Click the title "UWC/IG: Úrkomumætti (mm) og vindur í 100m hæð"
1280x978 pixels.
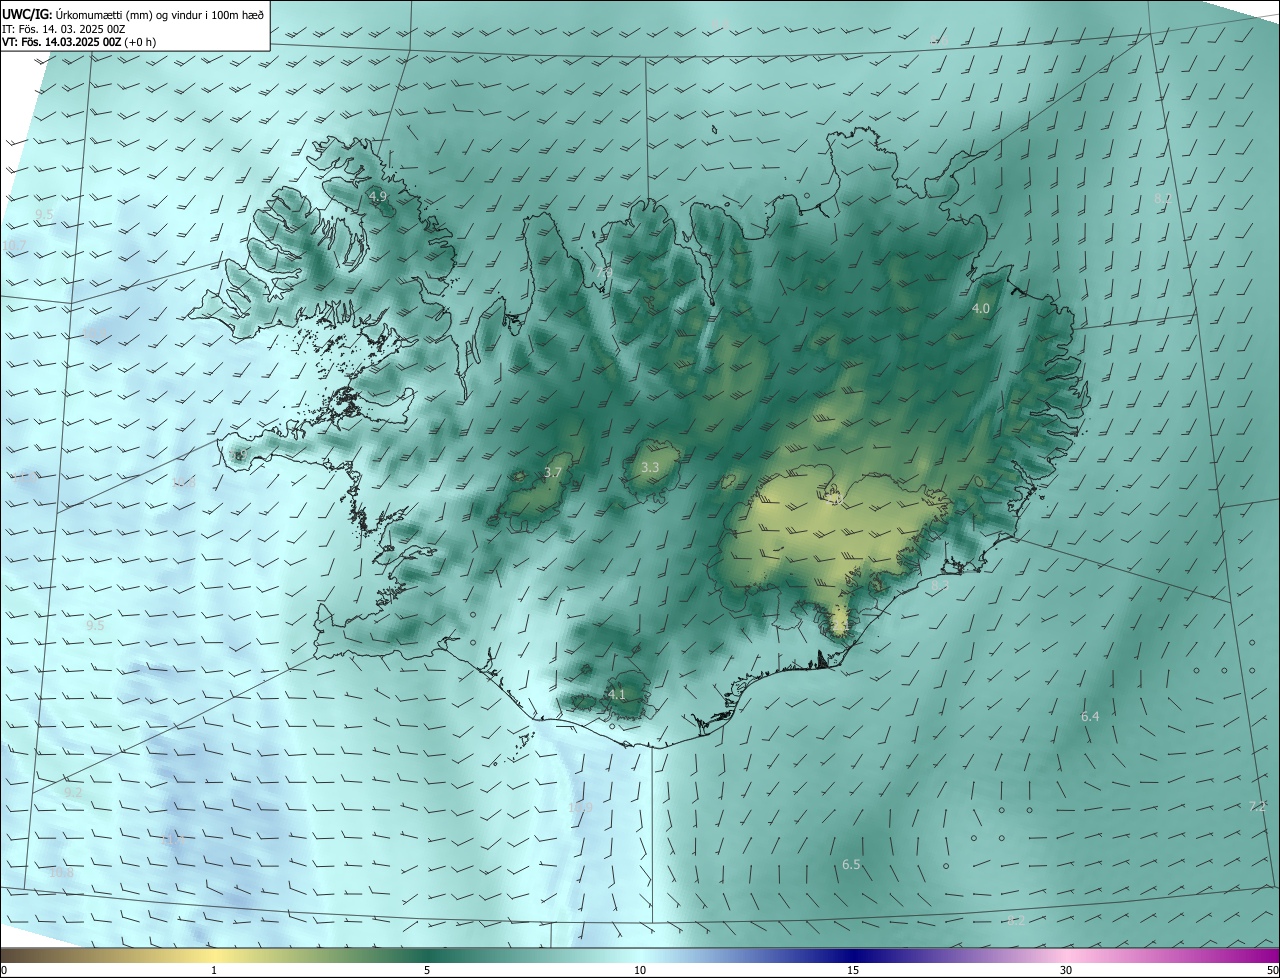pyautogui.click(x=133, y=14)
